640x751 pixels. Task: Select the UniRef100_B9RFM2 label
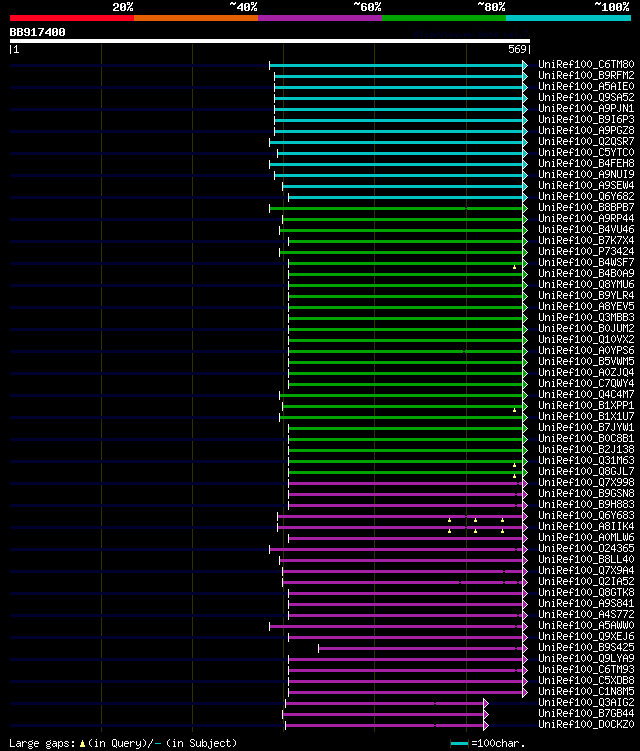point(586,75)
